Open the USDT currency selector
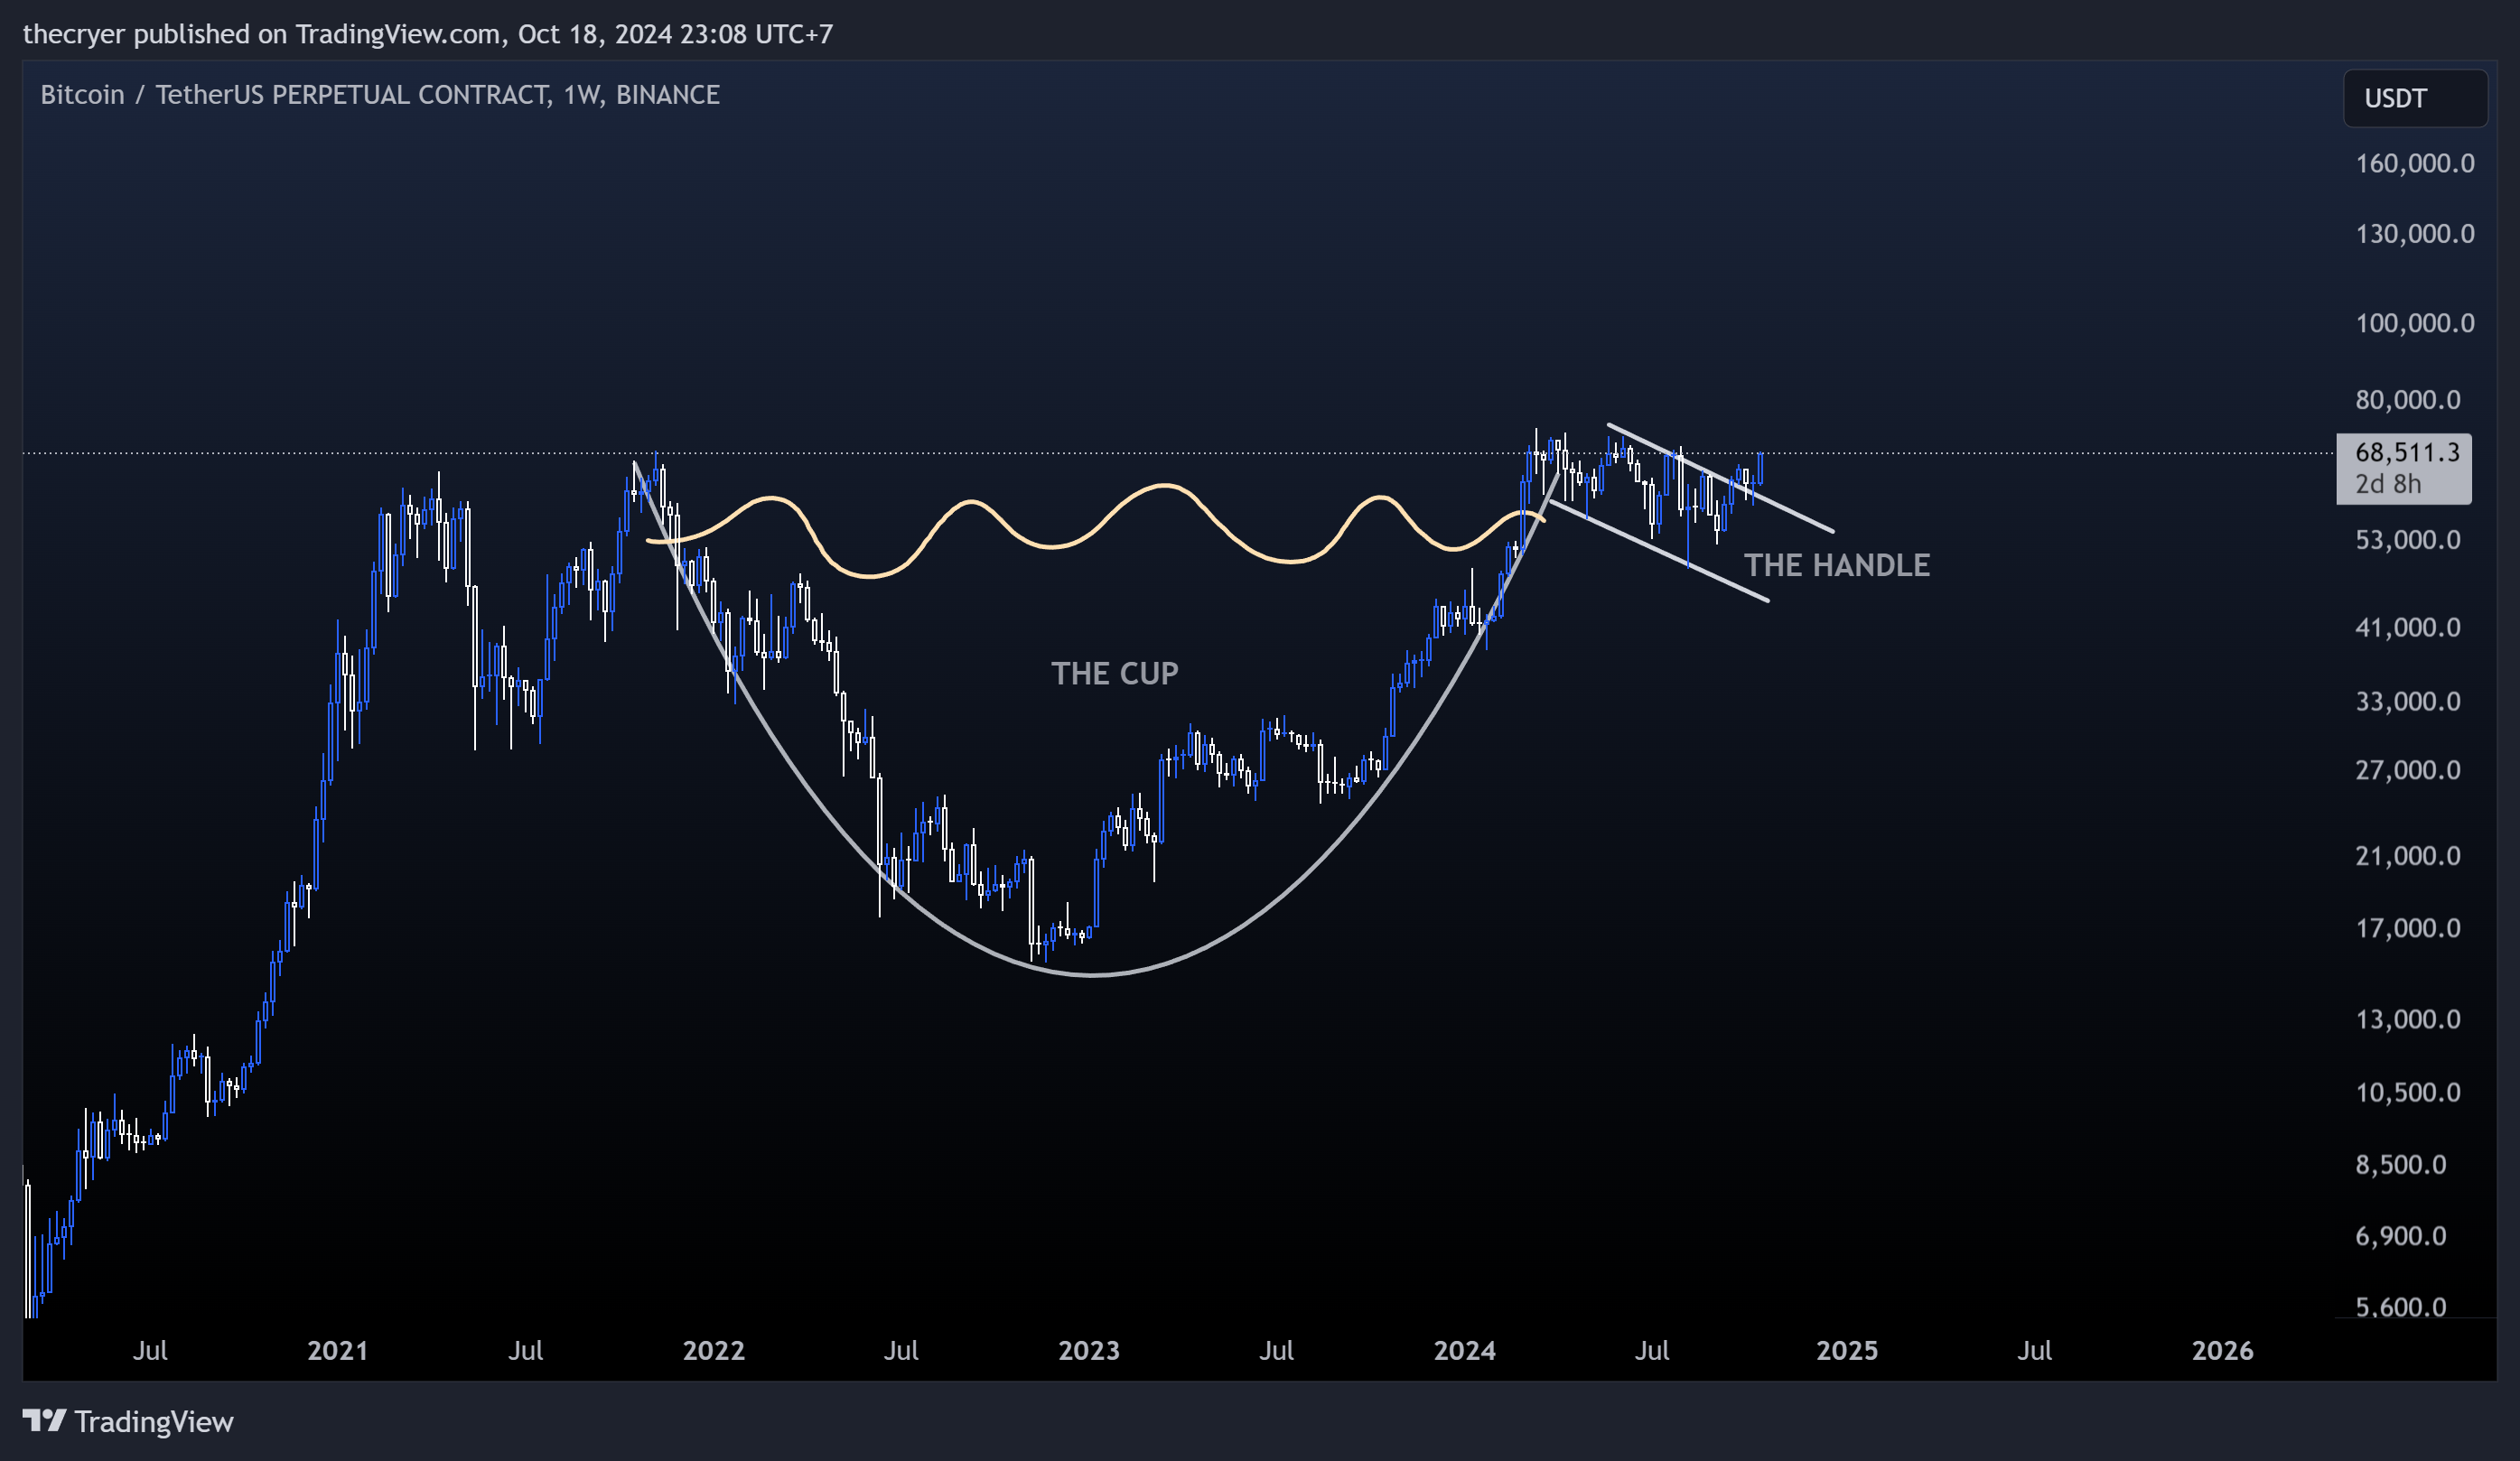This screenshot has height=1461, width=2520. tap(2414, 98)
